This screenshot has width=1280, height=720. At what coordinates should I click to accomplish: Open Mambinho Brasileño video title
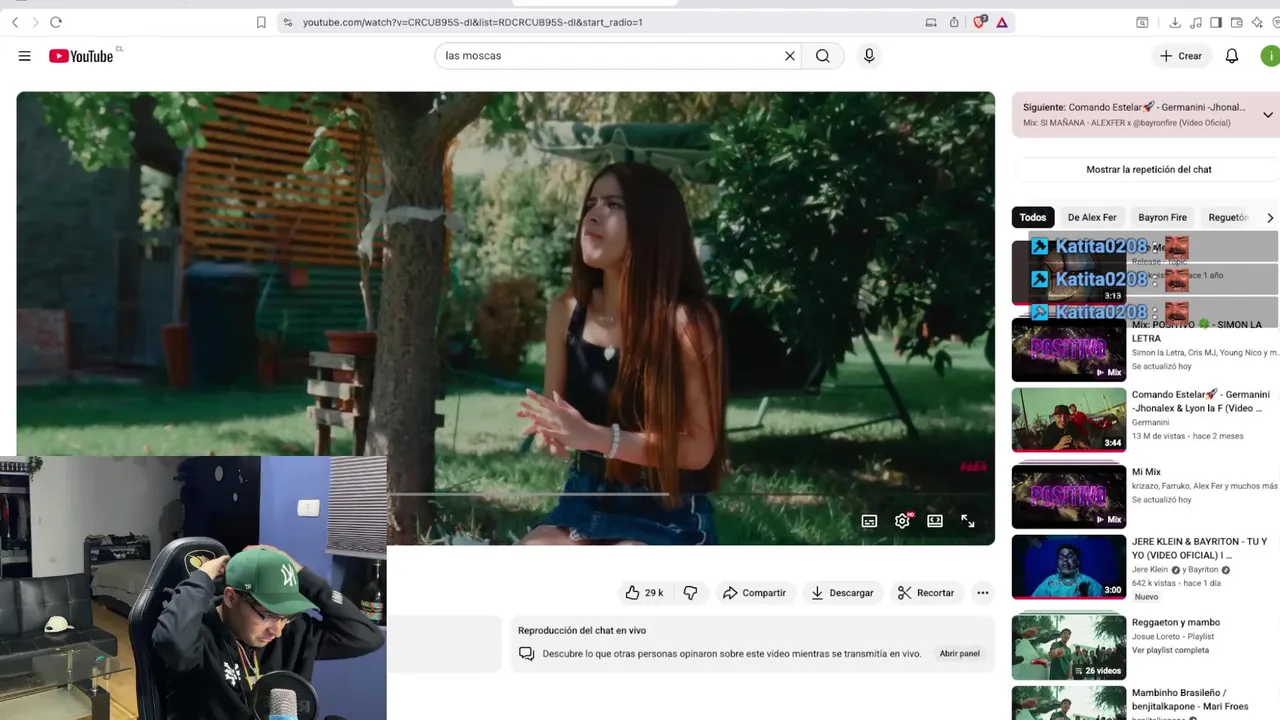[1190, 699]
